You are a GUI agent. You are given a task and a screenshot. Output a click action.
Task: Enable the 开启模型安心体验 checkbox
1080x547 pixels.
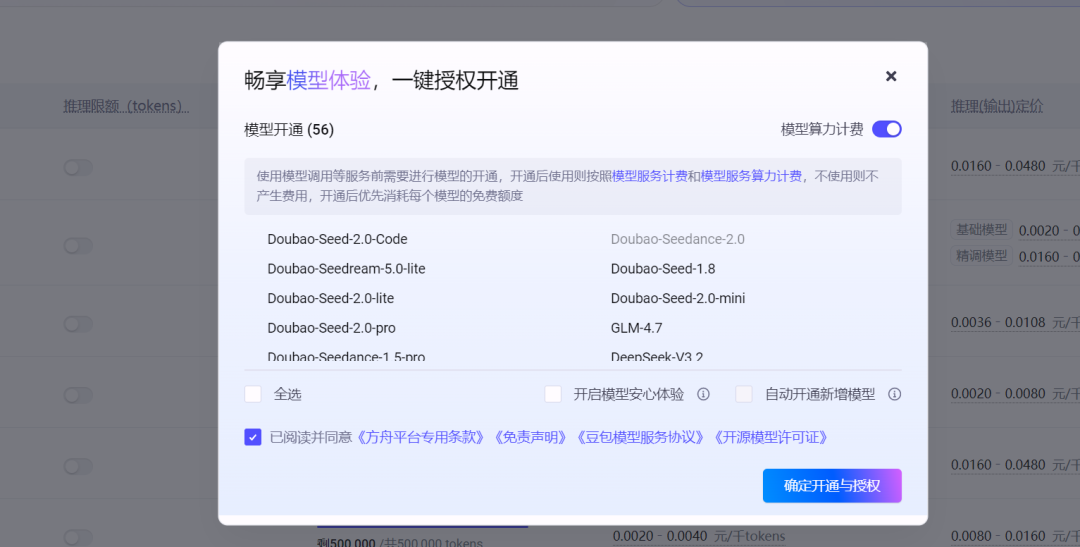(x=553, y=394)
